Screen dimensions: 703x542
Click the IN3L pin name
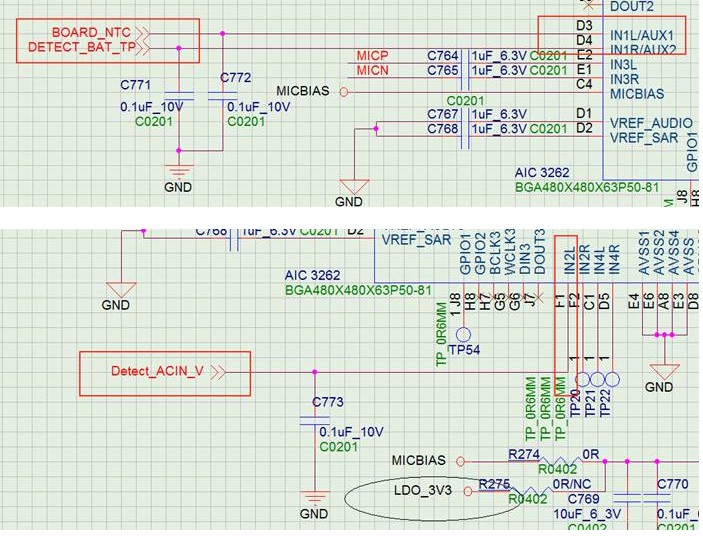[623, 65]
